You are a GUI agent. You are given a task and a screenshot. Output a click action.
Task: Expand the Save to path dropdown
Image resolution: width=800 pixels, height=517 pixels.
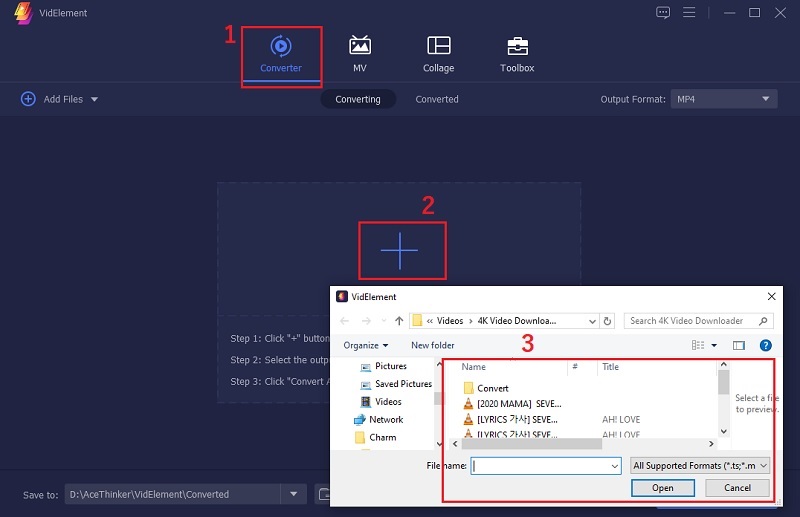click(x=293, y=494)
